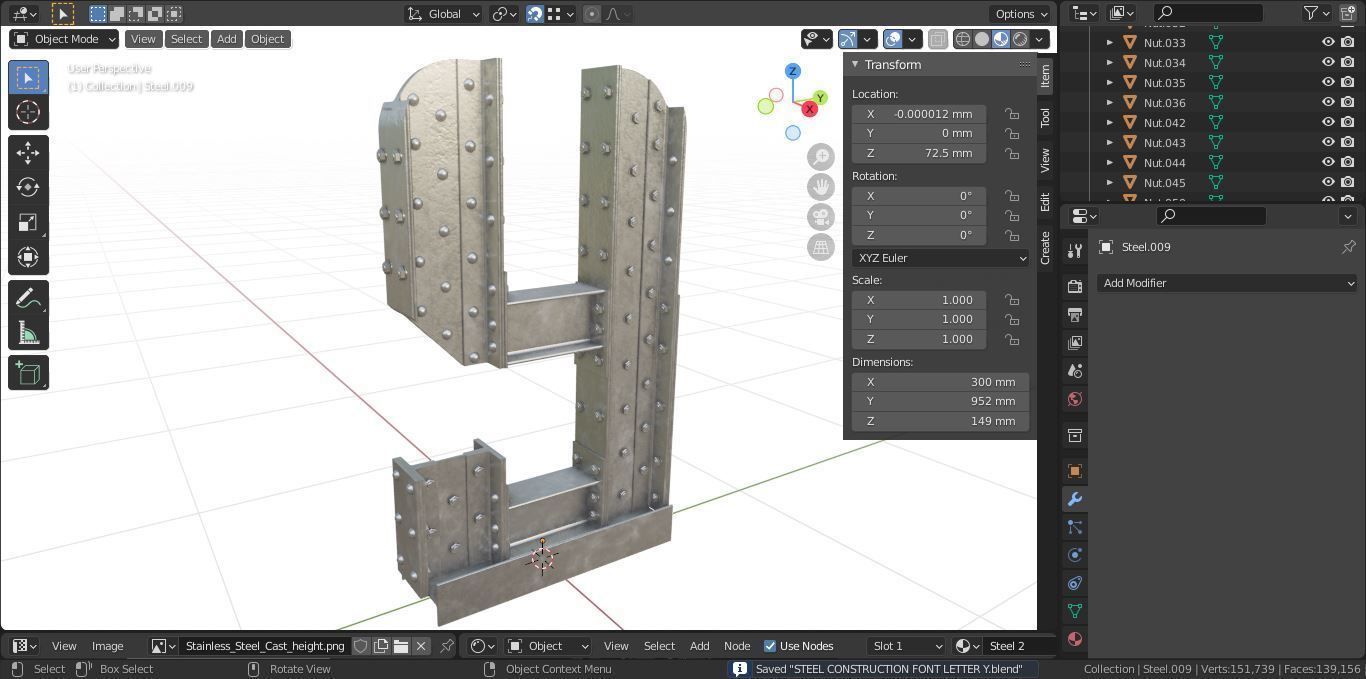Enable snapping magnet toggle
The width and height of the screenshot is (1366, 679).
pos(535,14)
